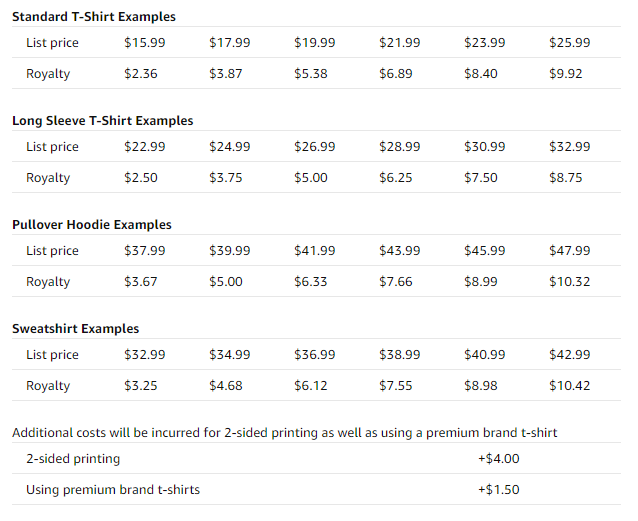
Task: Click the $3.67 hoodie royalty
Action: point(140,282)
